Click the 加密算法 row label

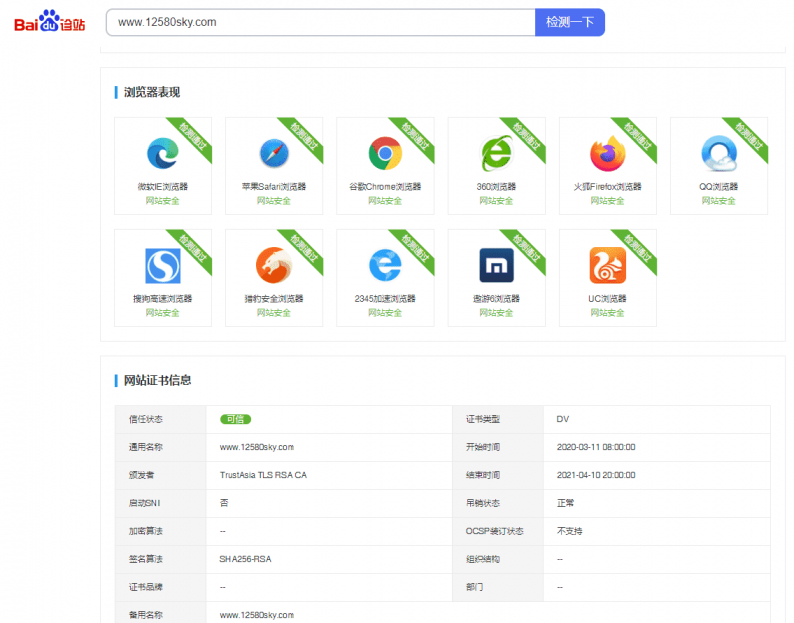click(x=146, y=531)
